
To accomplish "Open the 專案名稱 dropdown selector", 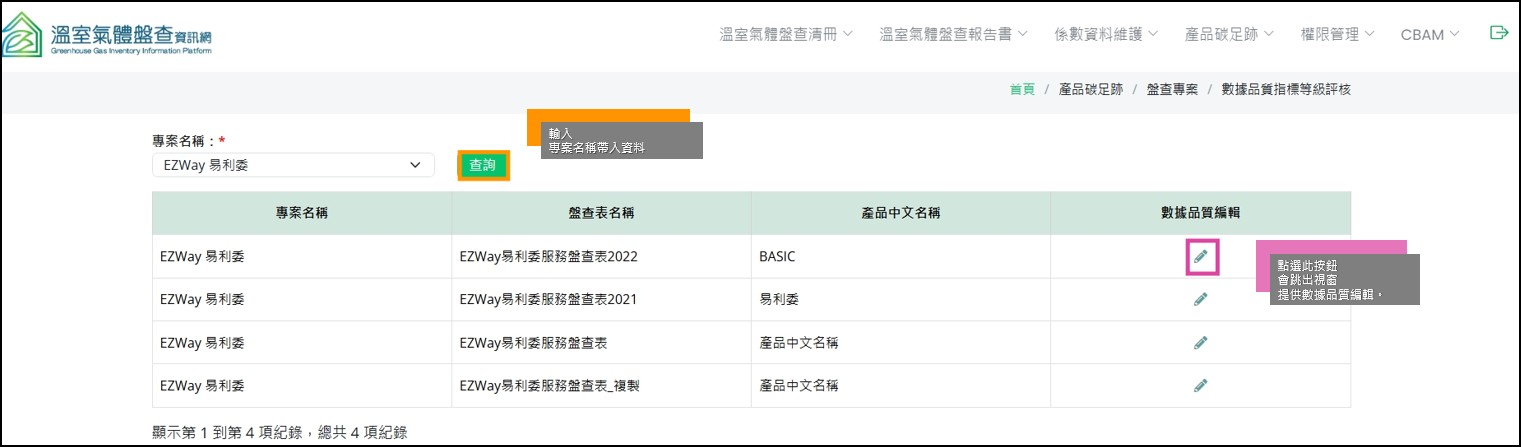I will (293, 165).
